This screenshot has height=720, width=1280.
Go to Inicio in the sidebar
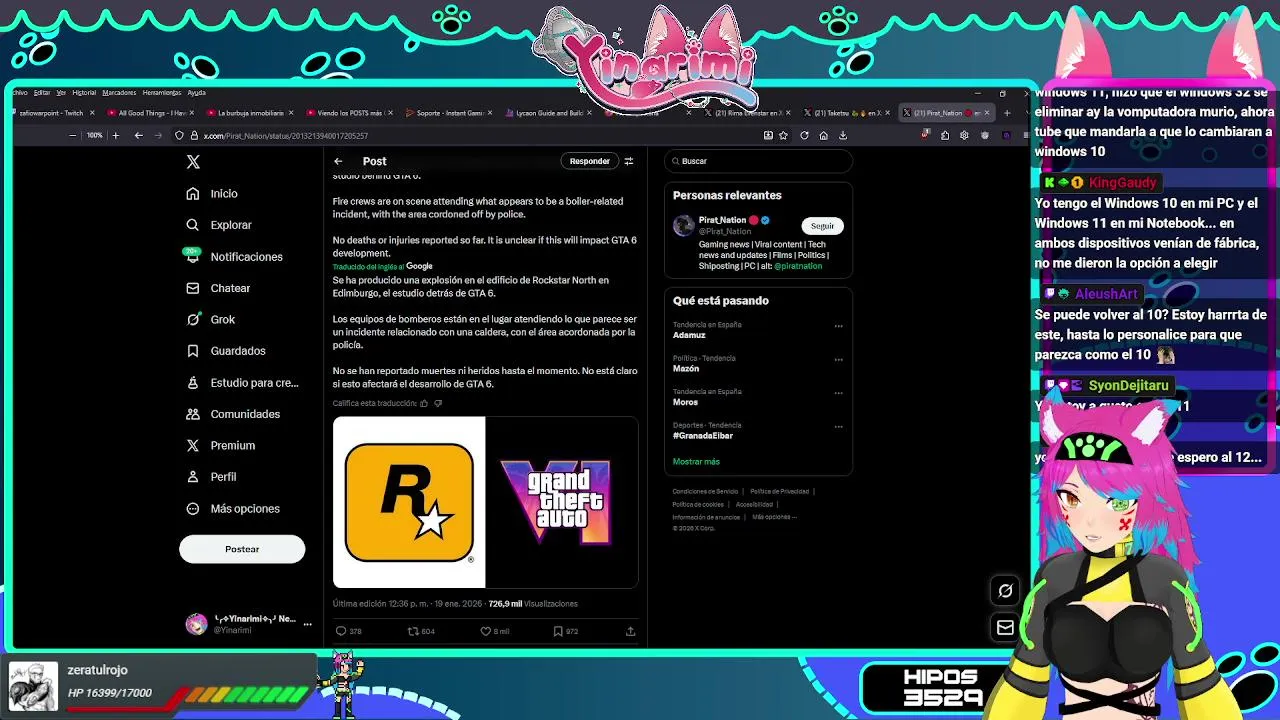pyautogui.click(x=212, y=193)
